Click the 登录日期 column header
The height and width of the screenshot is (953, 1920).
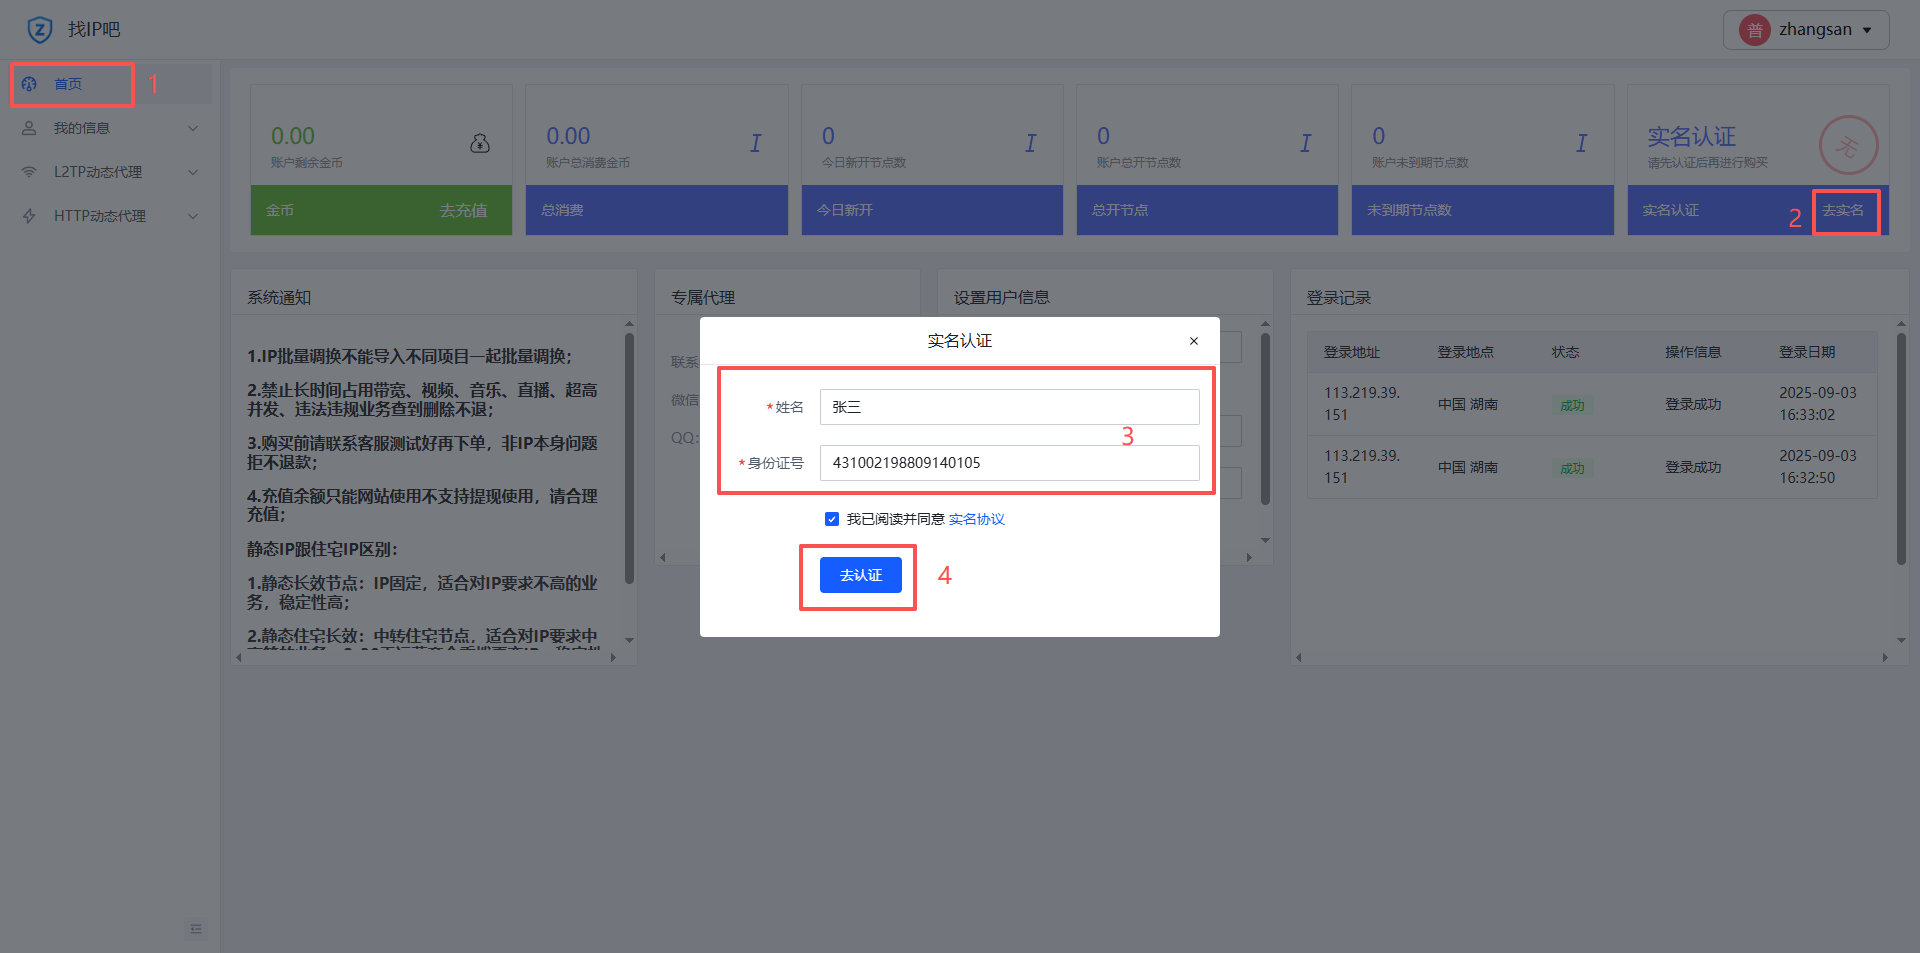[x=1807, y=352]
